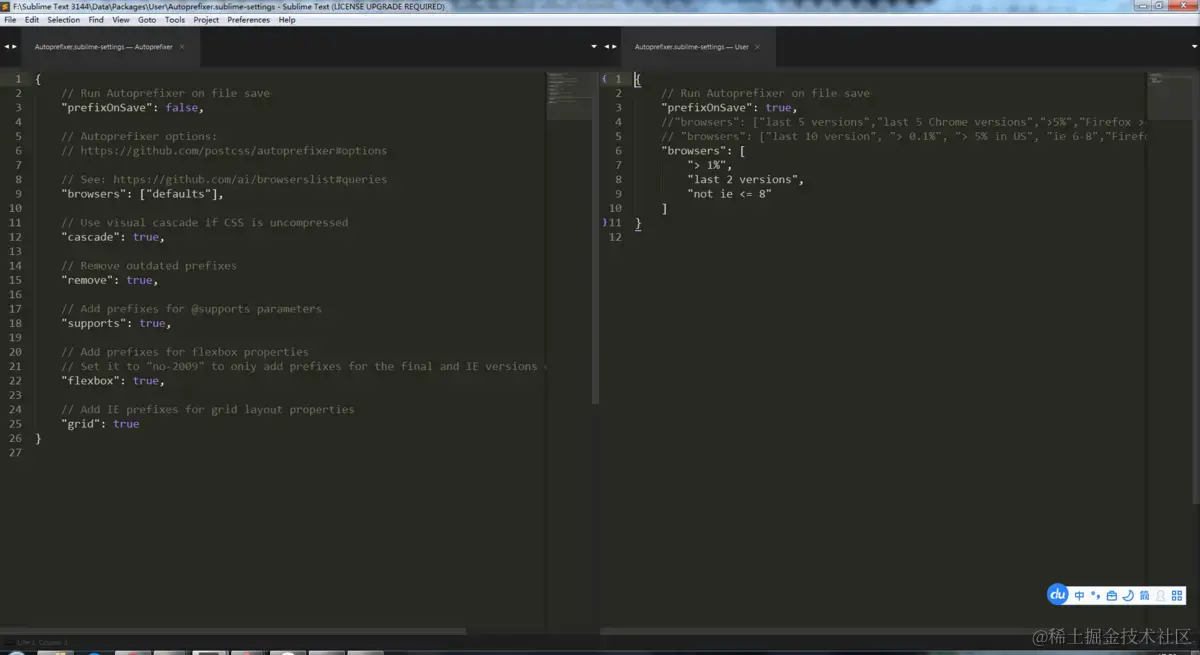
Task: Open the Goto menu
Action: 147,20
